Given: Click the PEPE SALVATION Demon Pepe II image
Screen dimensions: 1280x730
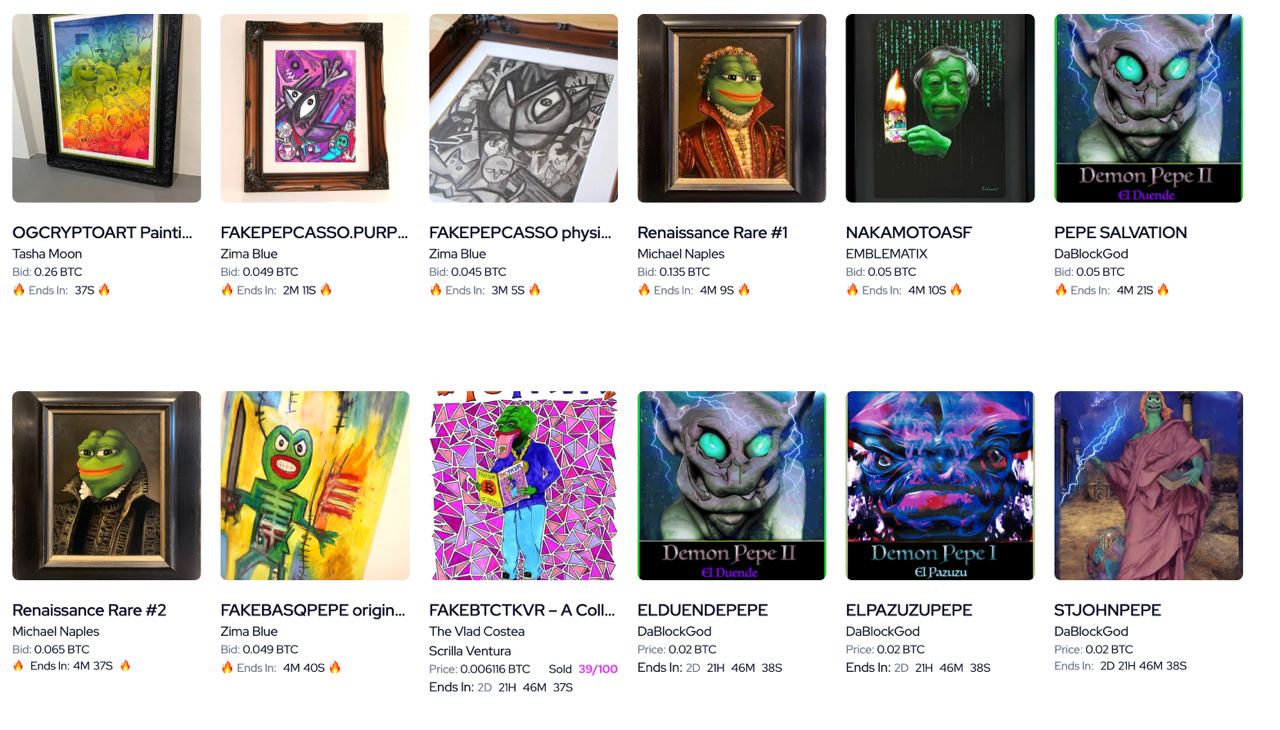Looking at the screenshot, I should (x=1149, y=108).
